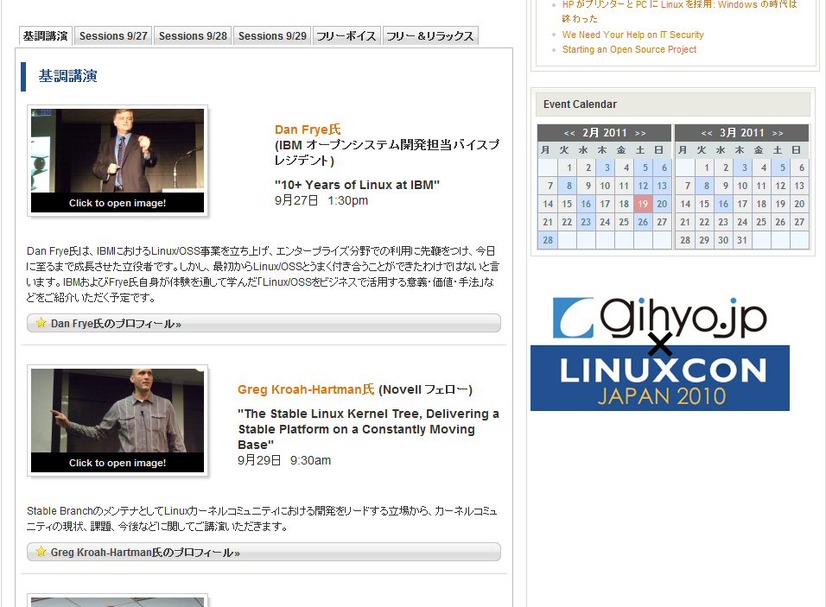This screenshot has width=826, height=607.
Task: Click '"10+ Years of Linux at IBM"' title
Action: pyautogui.click(x=357, y=185)
